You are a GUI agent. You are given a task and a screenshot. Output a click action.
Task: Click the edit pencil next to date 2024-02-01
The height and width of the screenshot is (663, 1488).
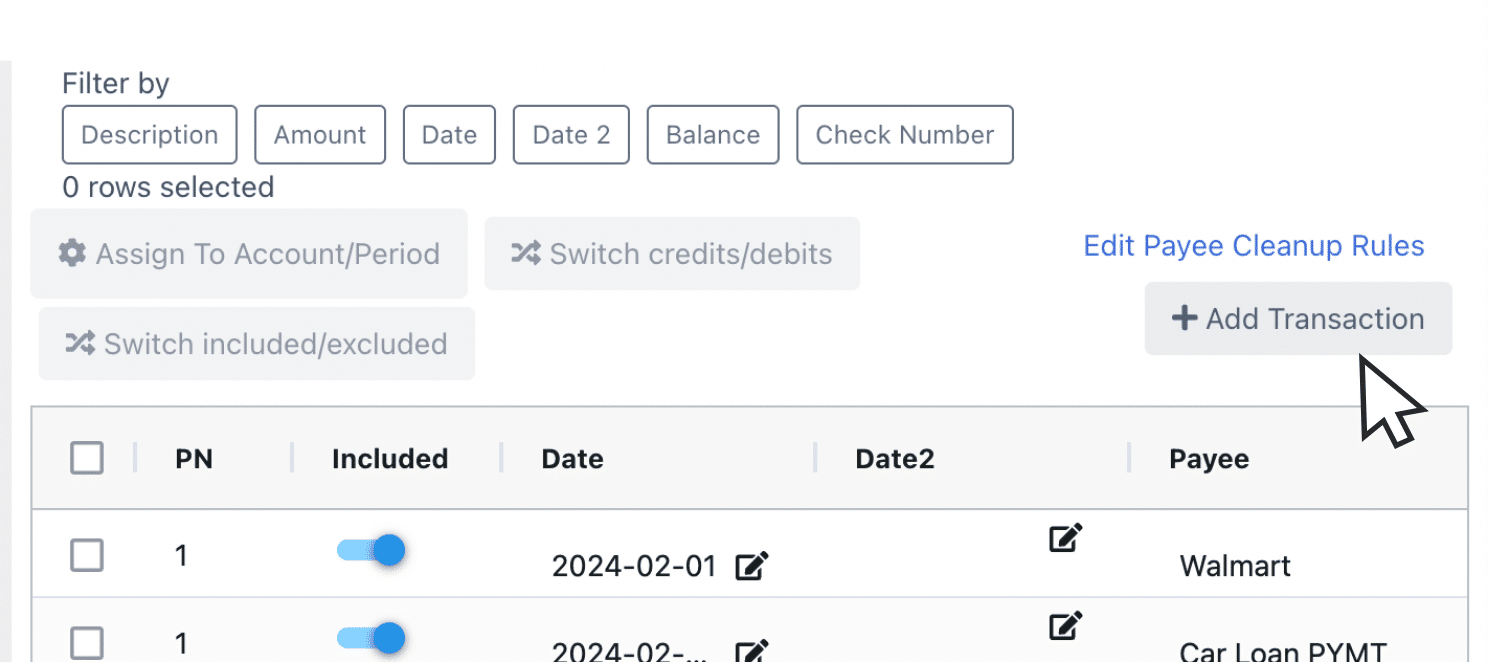point(752,565)
